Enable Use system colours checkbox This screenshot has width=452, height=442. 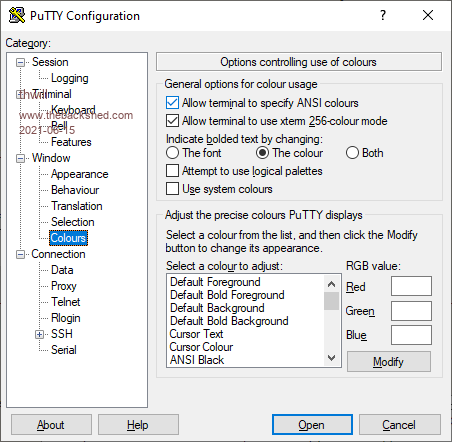(x=172, y=189)
